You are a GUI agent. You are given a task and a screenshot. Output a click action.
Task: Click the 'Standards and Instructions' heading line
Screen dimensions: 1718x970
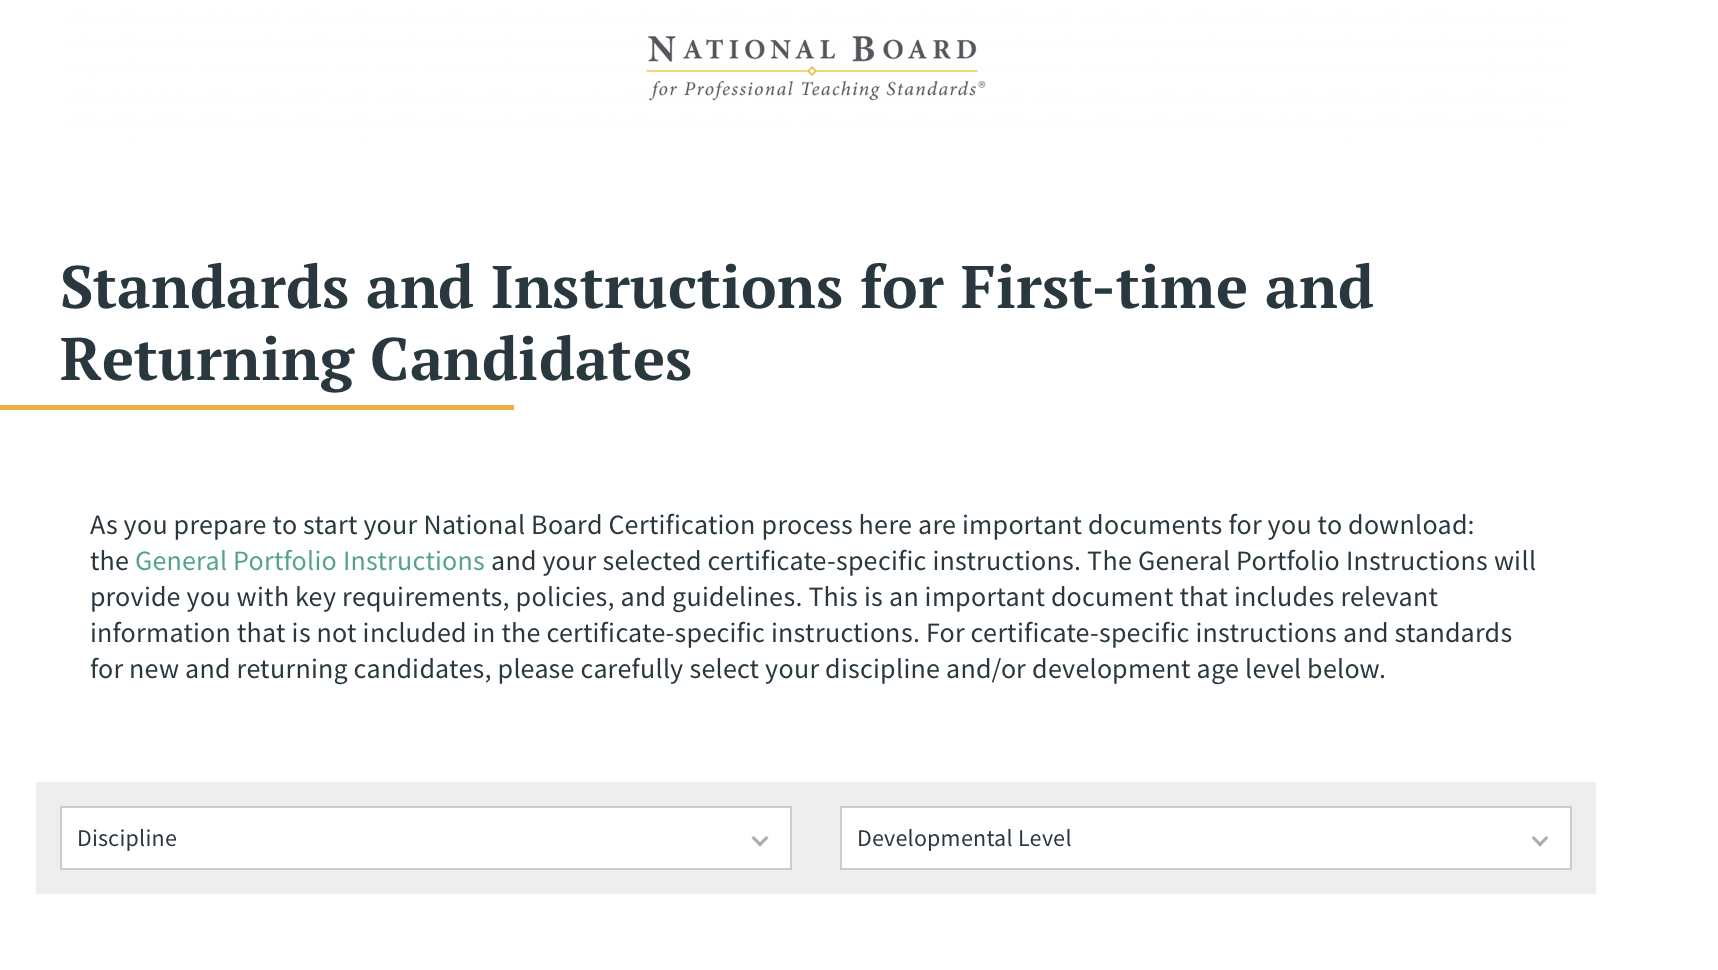717,287
